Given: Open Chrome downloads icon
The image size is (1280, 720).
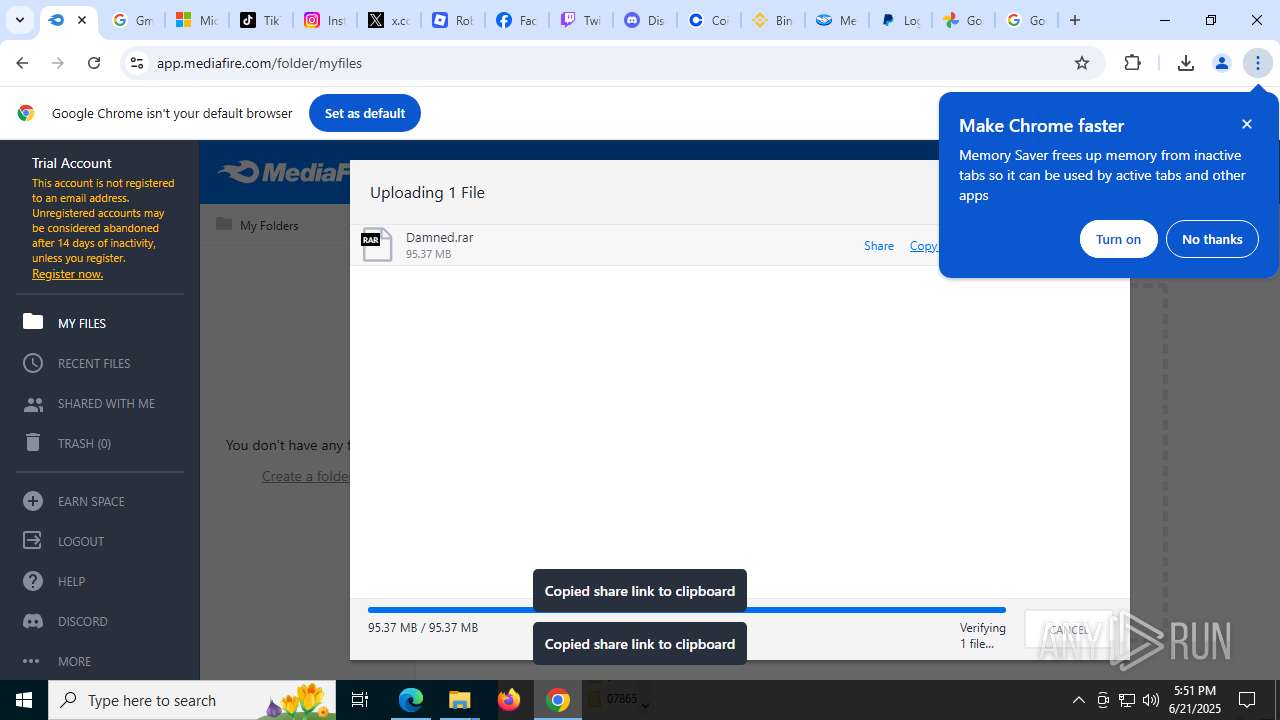Looking at the screenshot, I should [x=1186, y=63].
